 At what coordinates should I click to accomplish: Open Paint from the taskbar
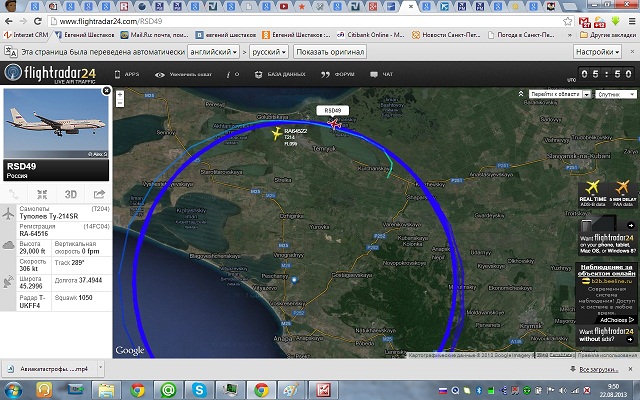pyautogui.click(x=292, y=390)
